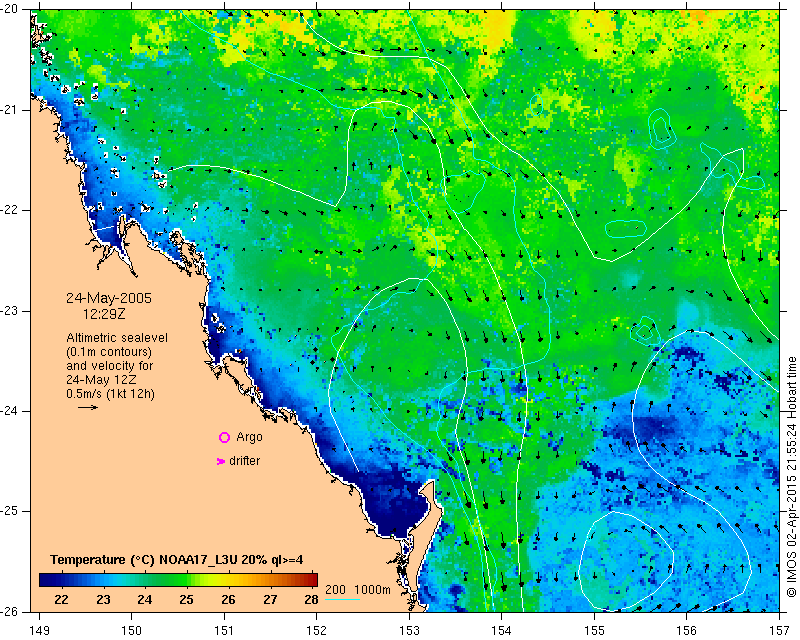Click the latitude axis label -23
Viewport: 800px width, 640px height.
(10, 310)
